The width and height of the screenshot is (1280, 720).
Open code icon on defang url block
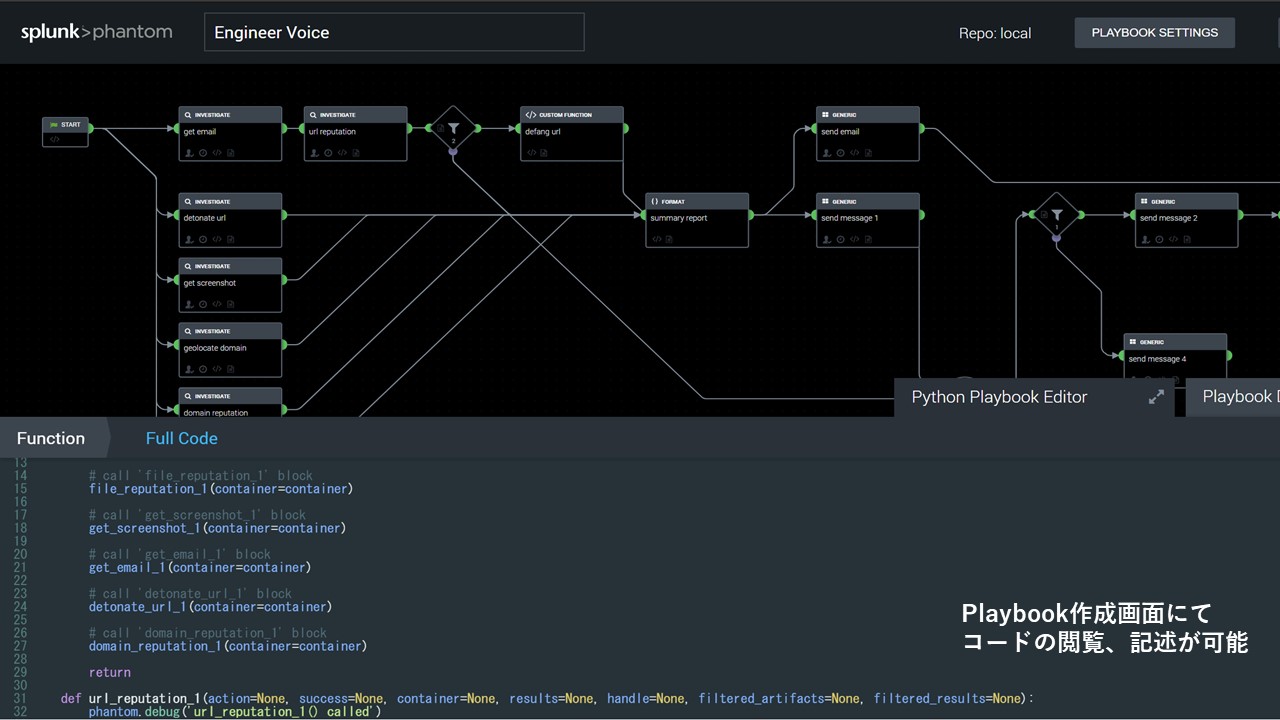(x=531, y=153)
